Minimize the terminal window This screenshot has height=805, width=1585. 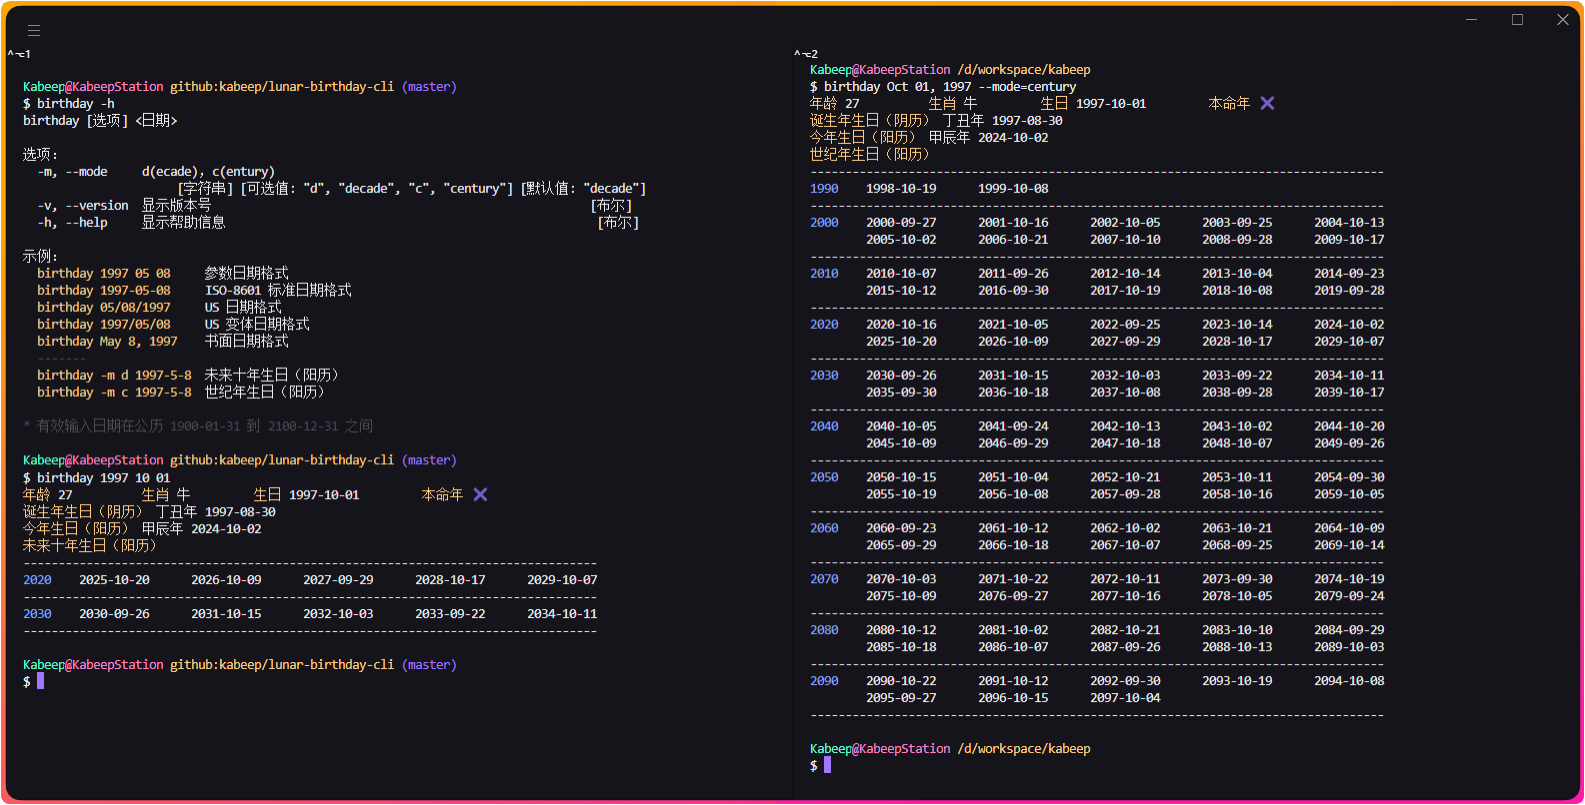point(1471,20)
